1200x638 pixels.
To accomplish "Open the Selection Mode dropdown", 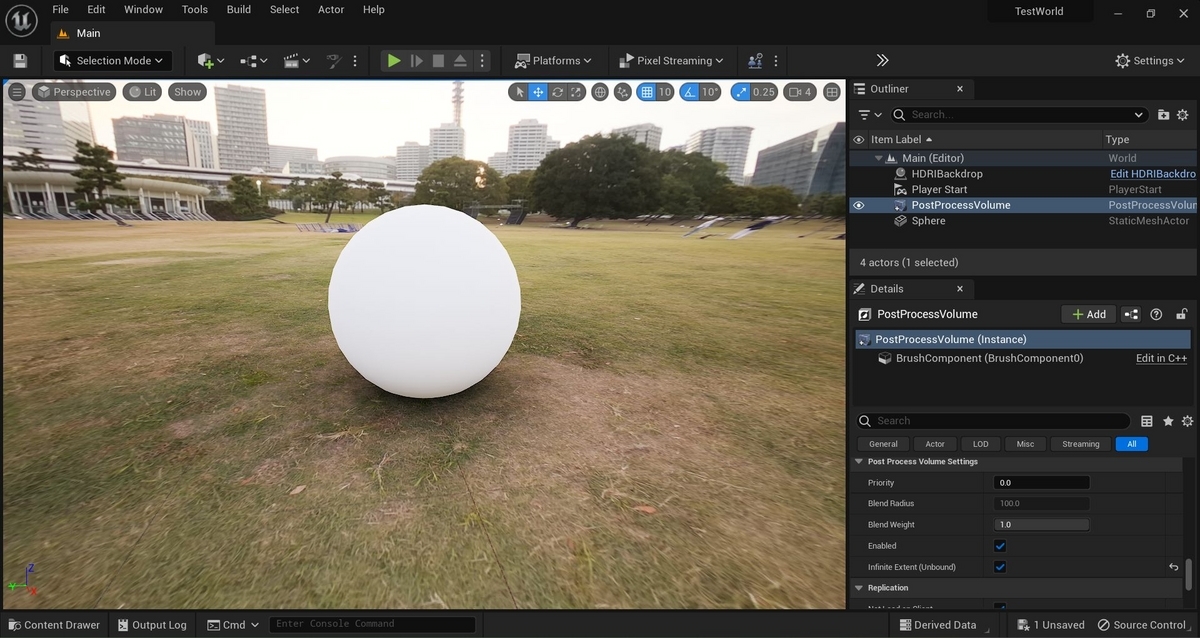I will point(113,61).
